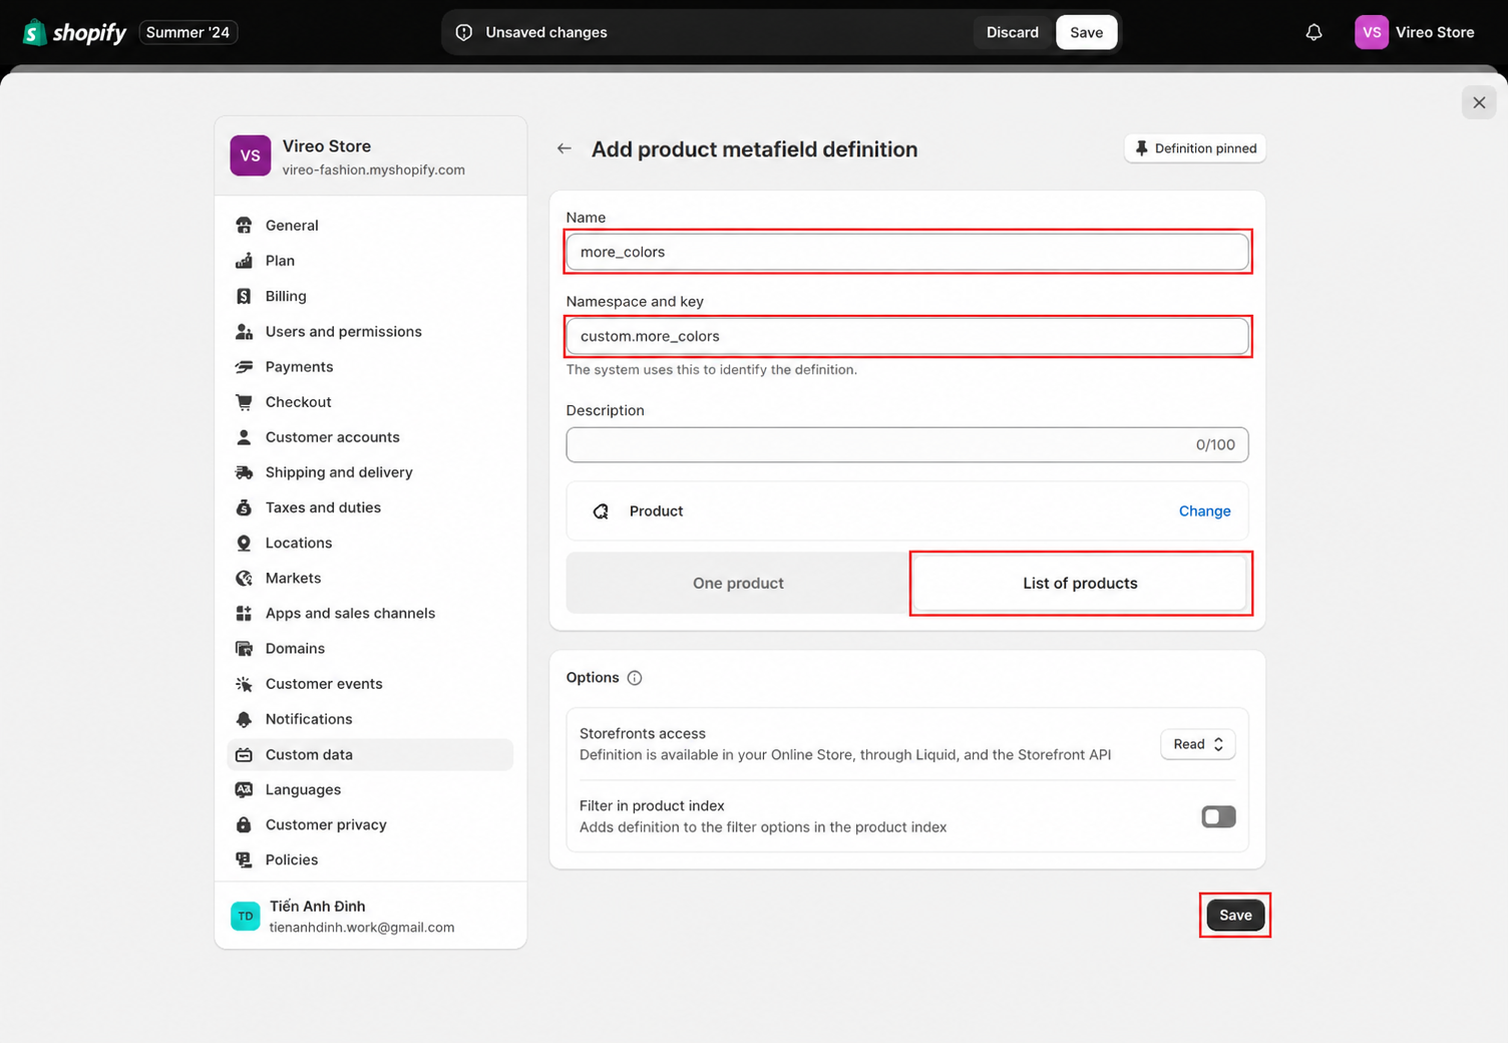This screenshot has height=1043, width=1508.
Task: Go back using the left arrow
Action: tap(564, 148)
